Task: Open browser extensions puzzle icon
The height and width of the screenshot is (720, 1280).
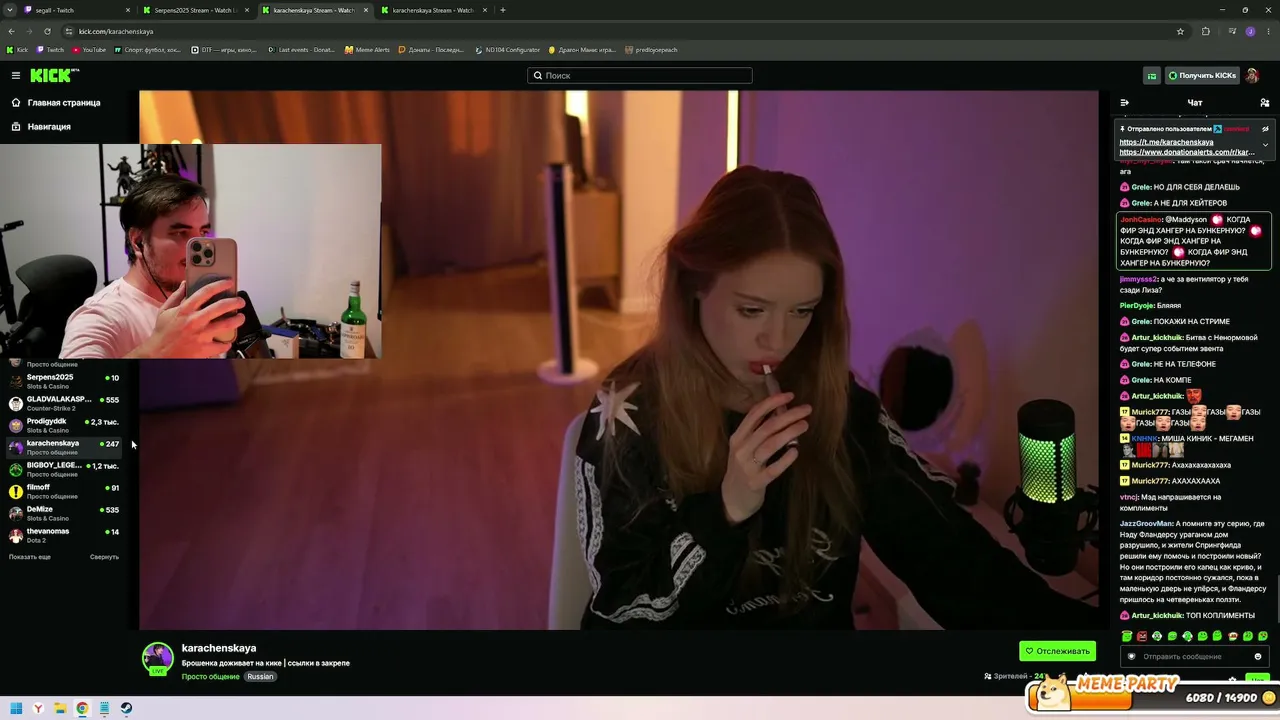Action: 1205,31
